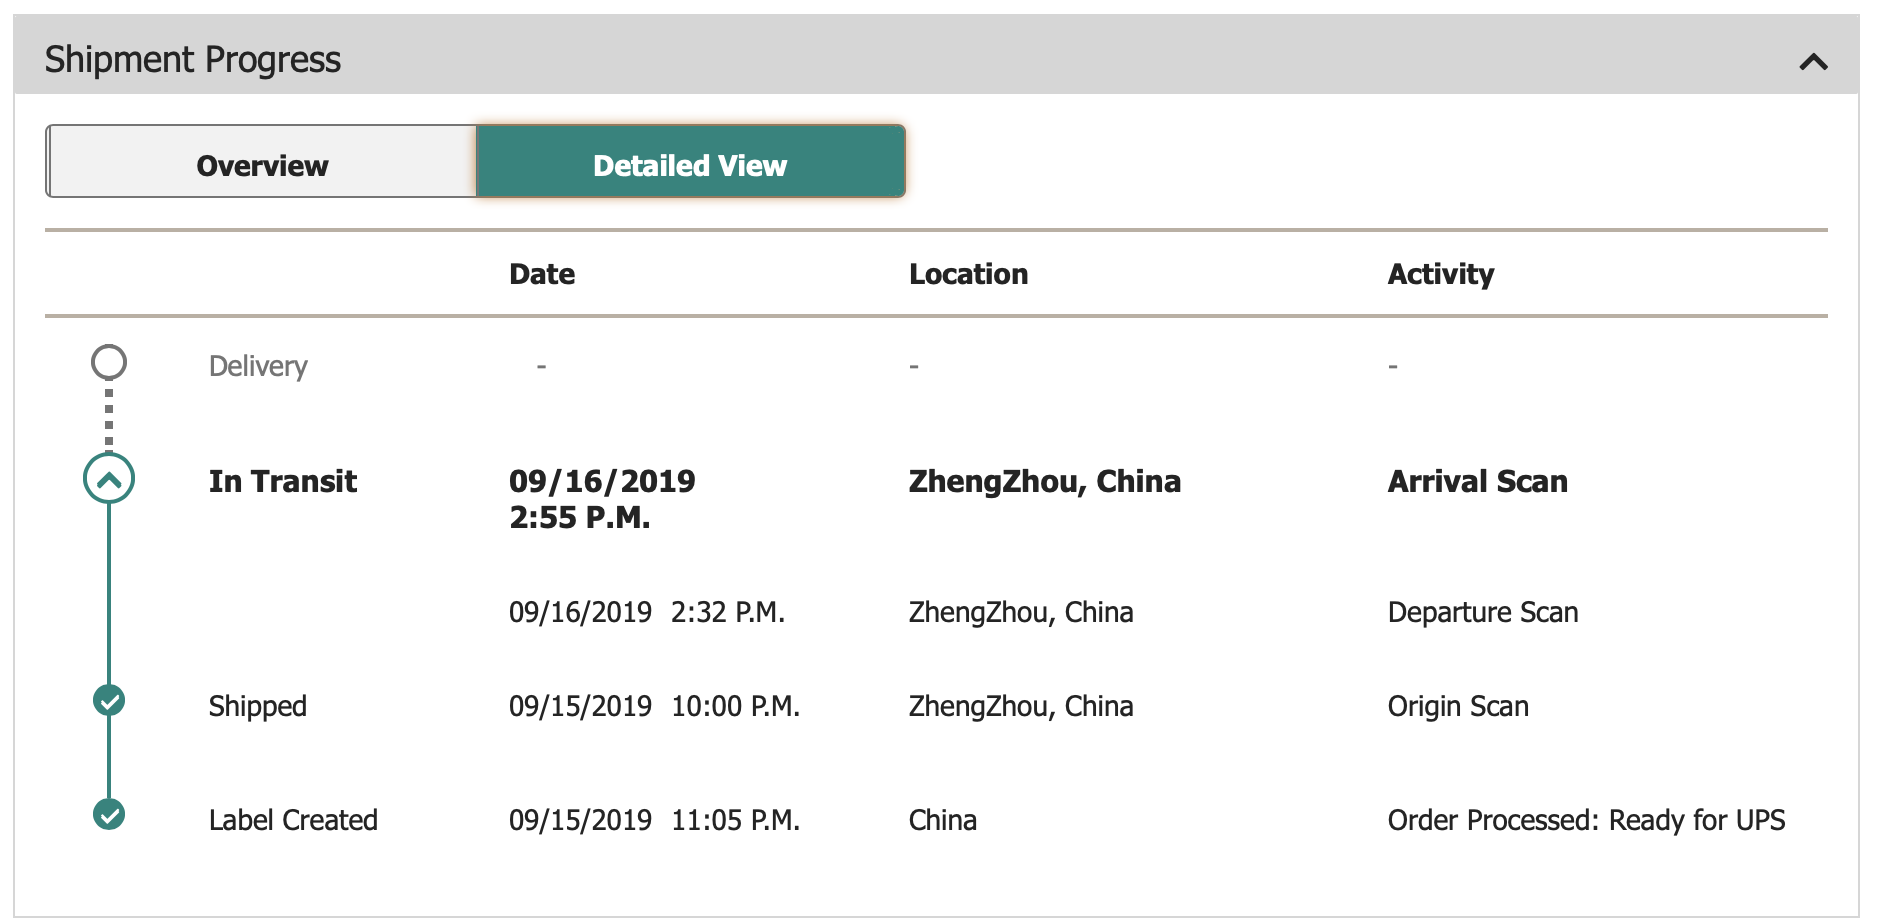Viewport: 1898px width, 920px height.
Task: Click the Location column header
Action: point(968,274)
